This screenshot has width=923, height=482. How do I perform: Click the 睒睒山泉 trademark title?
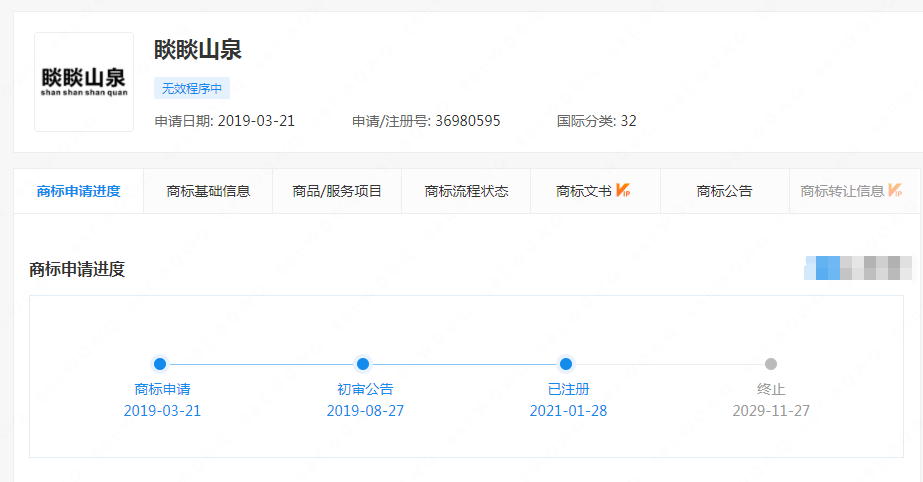click(x=198, y=49)
